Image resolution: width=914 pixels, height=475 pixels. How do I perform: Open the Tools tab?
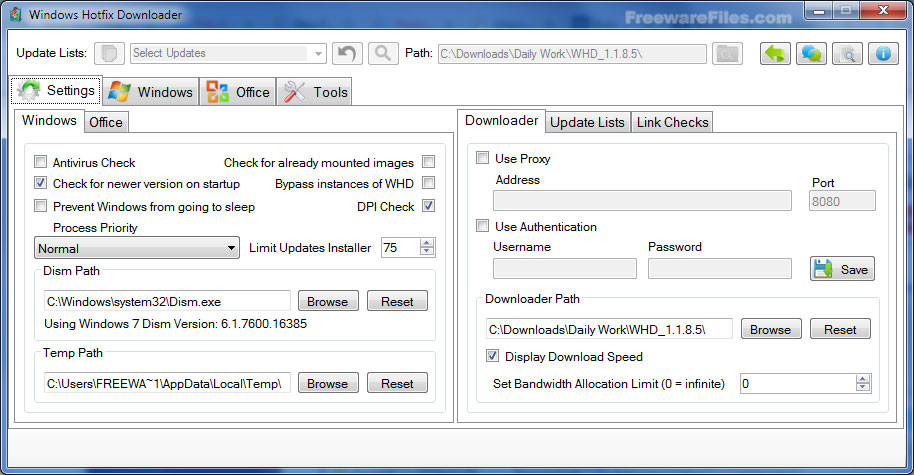coord(314,92)
